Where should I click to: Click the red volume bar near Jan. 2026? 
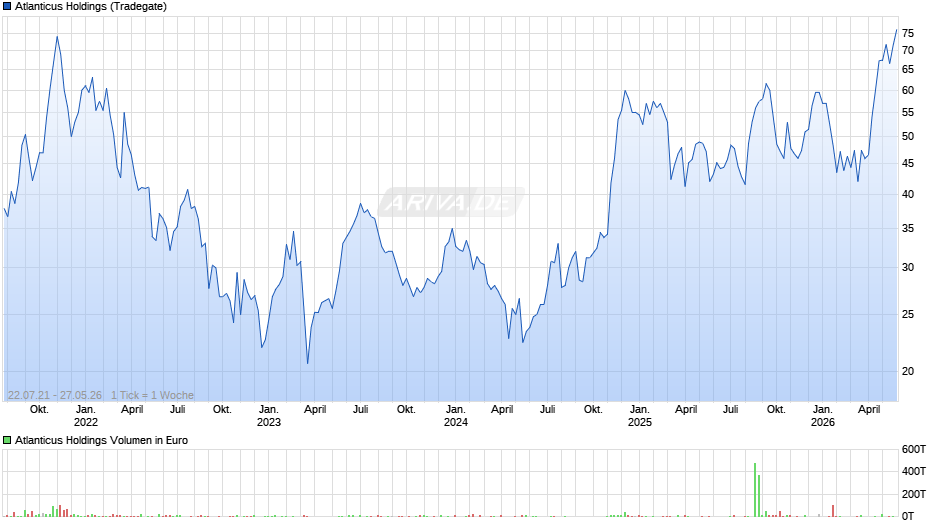tap(833, 510)
